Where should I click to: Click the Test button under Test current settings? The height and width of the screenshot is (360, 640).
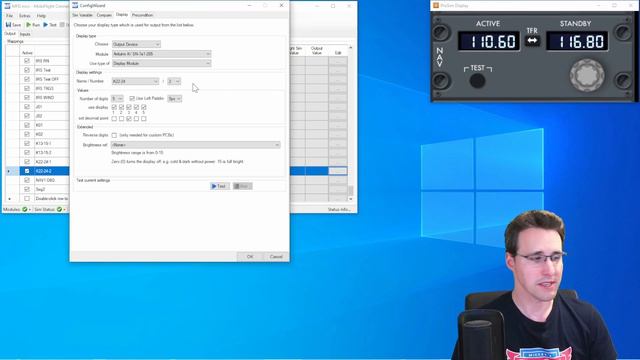coord(220,186)
